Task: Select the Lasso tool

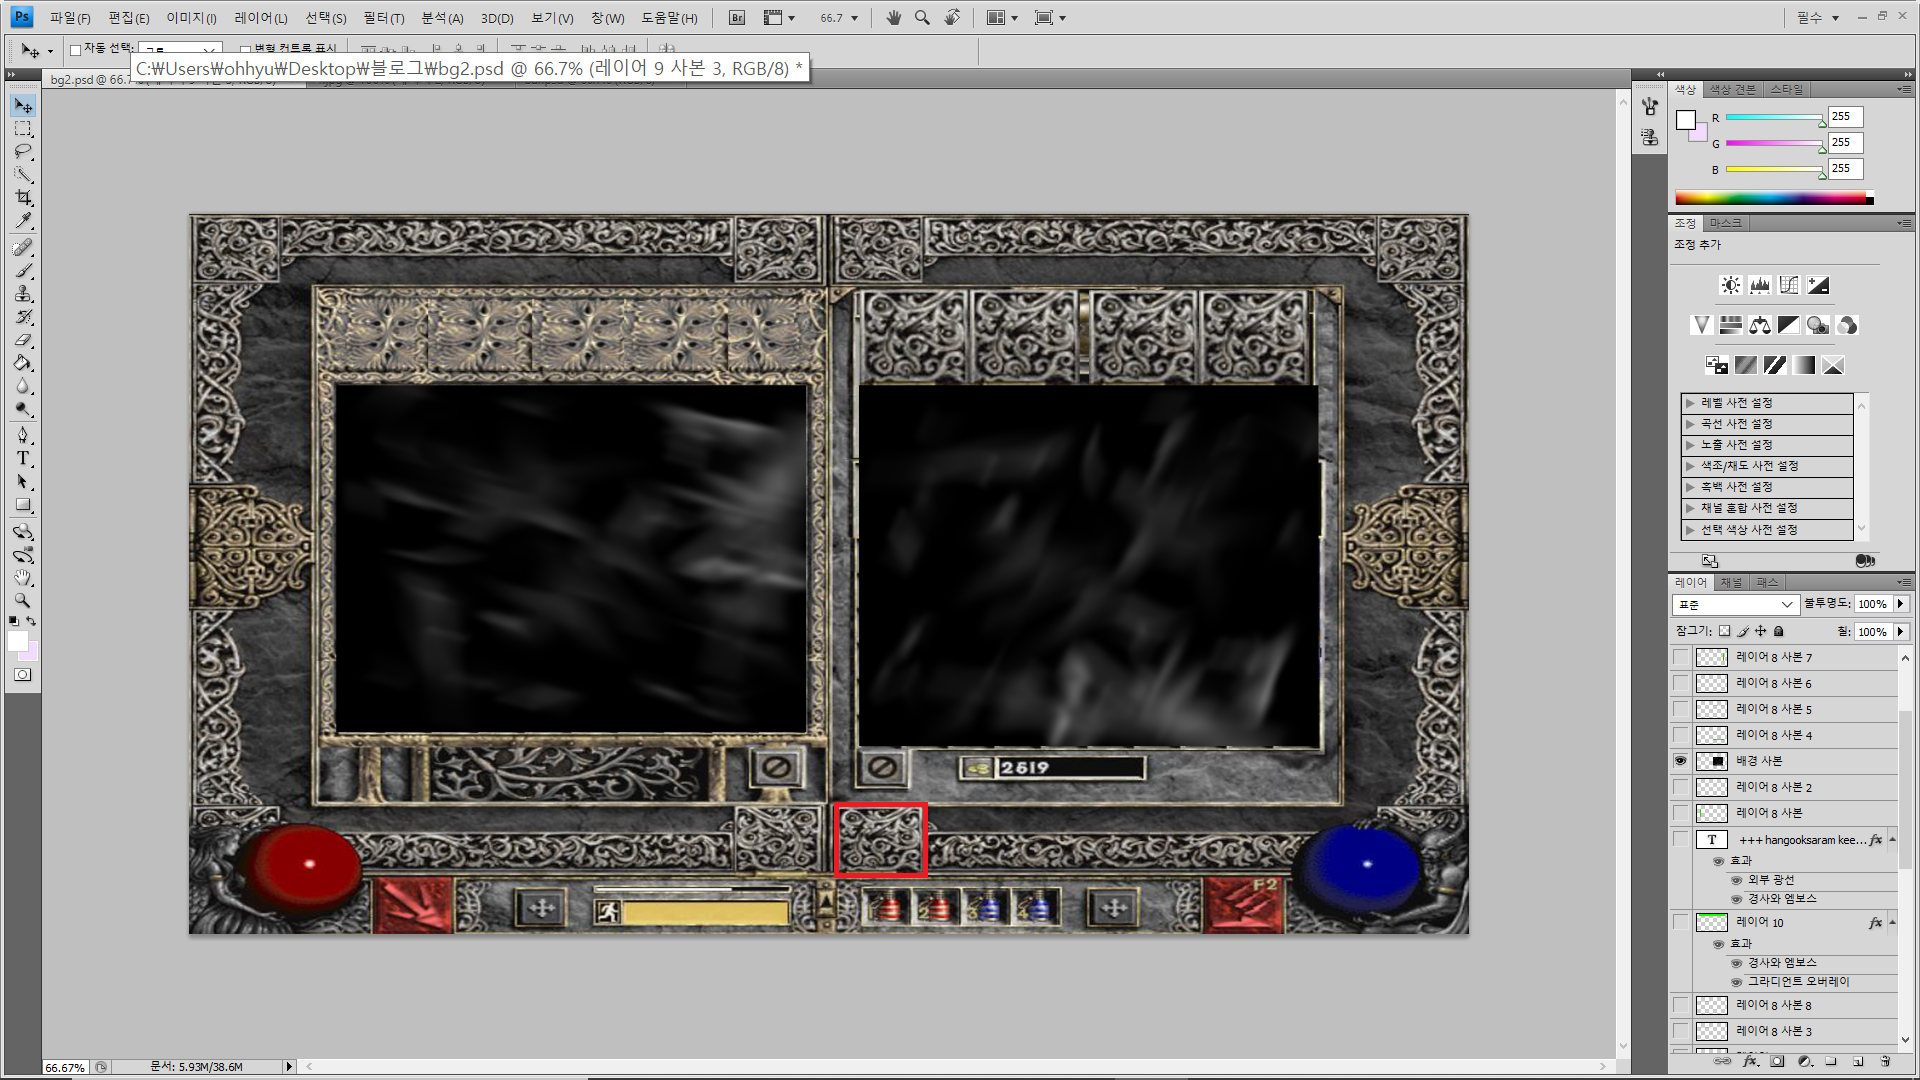Action: pos(23,151)
